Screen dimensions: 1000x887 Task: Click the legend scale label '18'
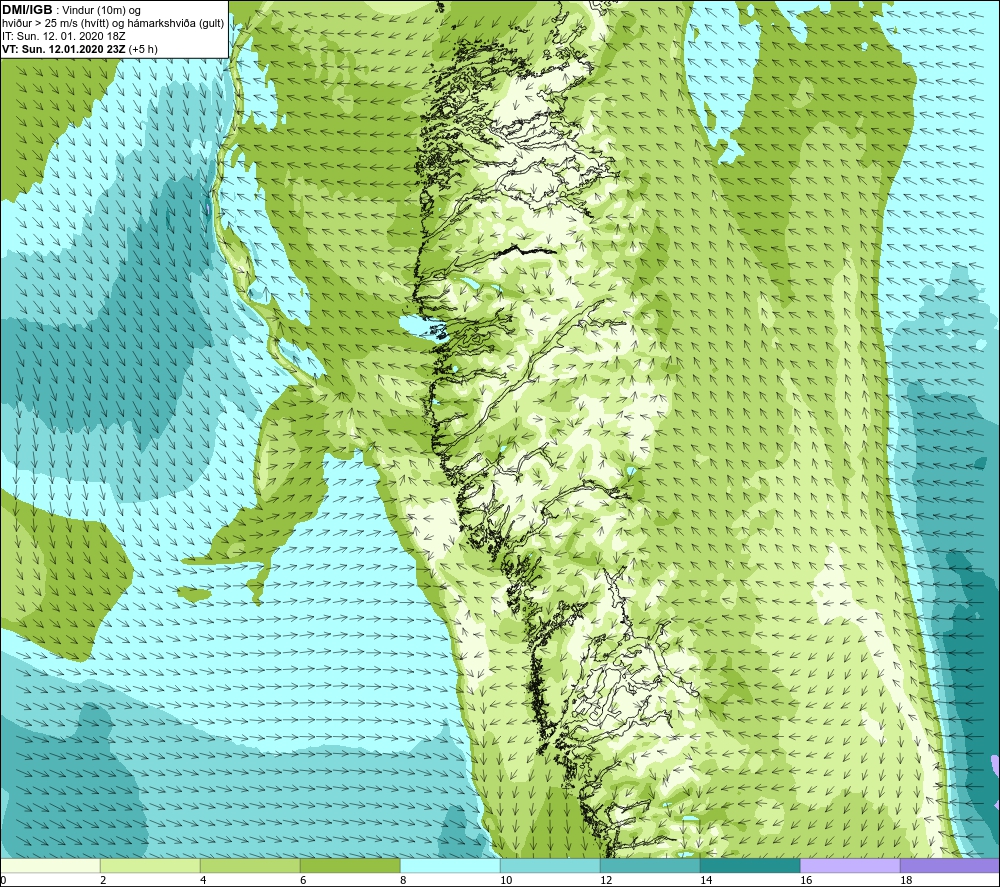click(x=906, y=881)
